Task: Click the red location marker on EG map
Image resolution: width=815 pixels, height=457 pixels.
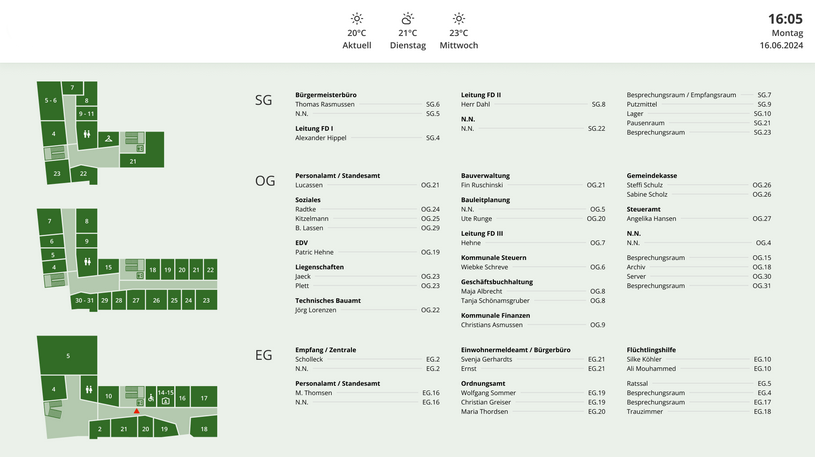Action: [137, 410]
